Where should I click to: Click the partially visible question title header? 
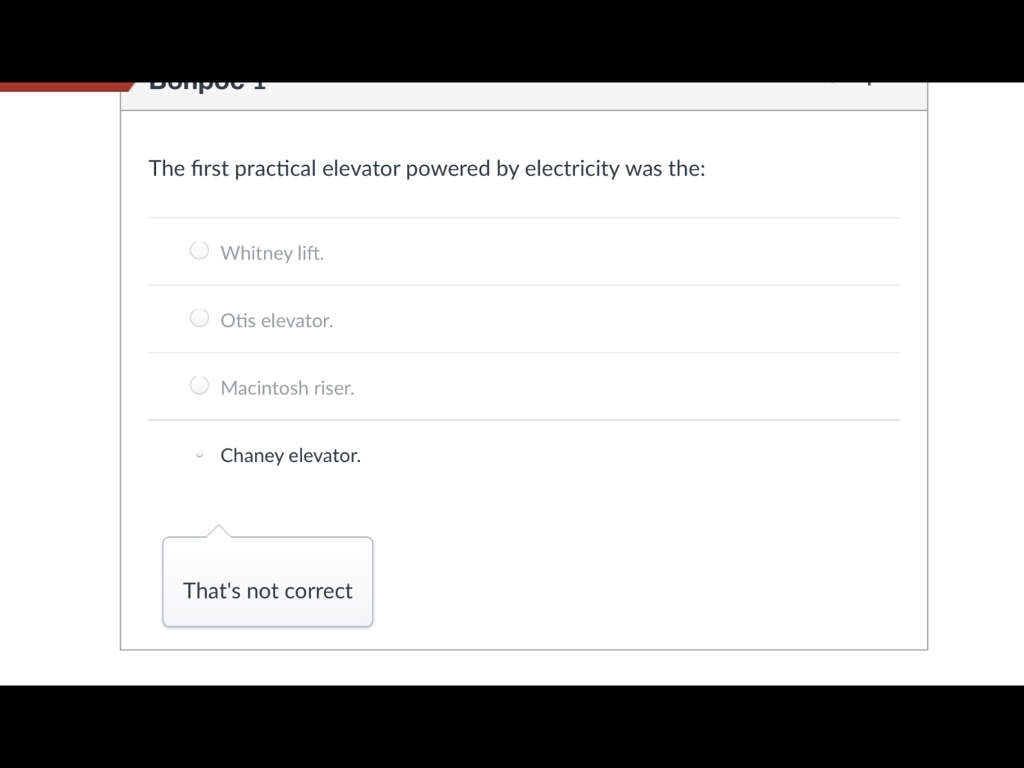pyautogui.click(x=207, y=86)
